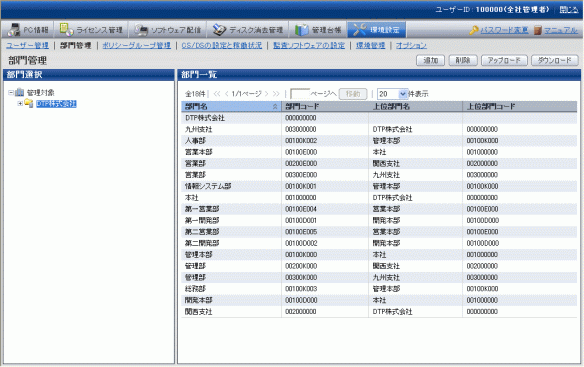The height and width of the screenshot is (367, 584).
Task: Select 部門管理 submenu item
Action: pos(76,45)
